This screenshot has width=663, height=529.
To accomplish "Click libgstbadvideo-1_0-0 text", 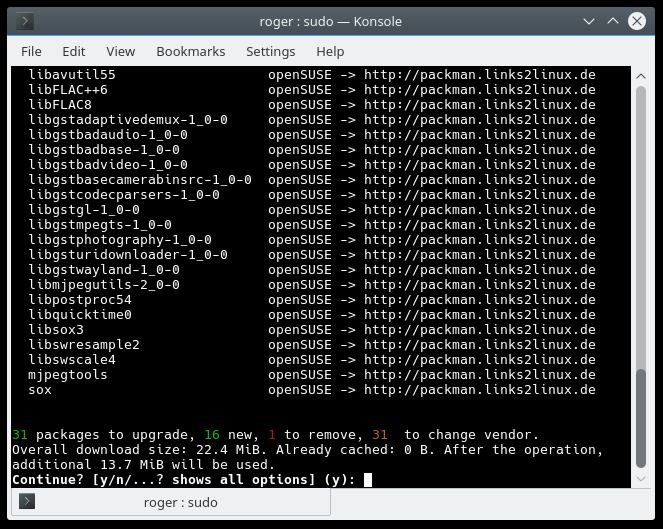I will click(108, 165).
